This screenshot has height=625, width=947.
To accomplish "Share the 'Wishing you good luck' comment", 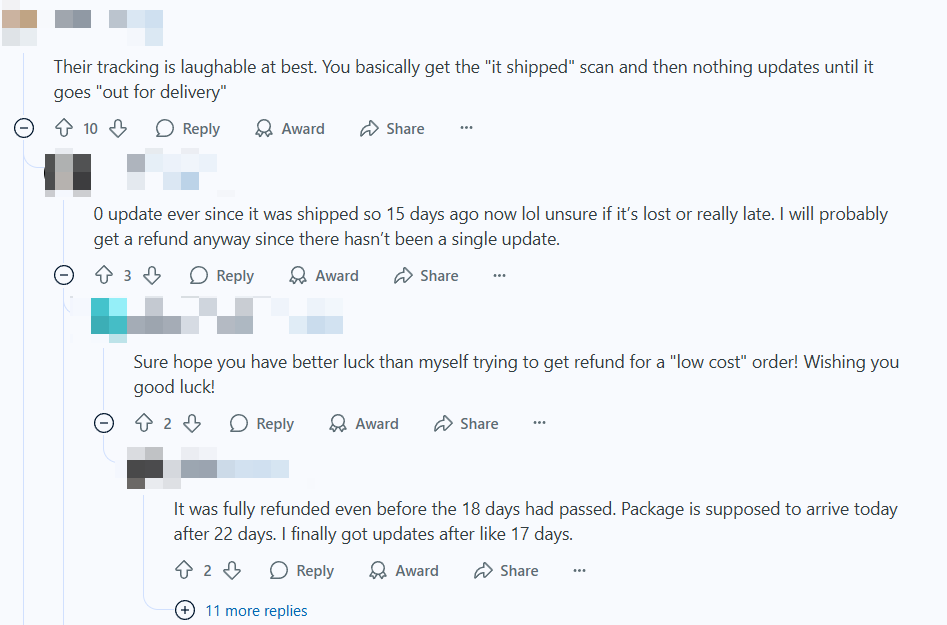I will pos(465,423).
